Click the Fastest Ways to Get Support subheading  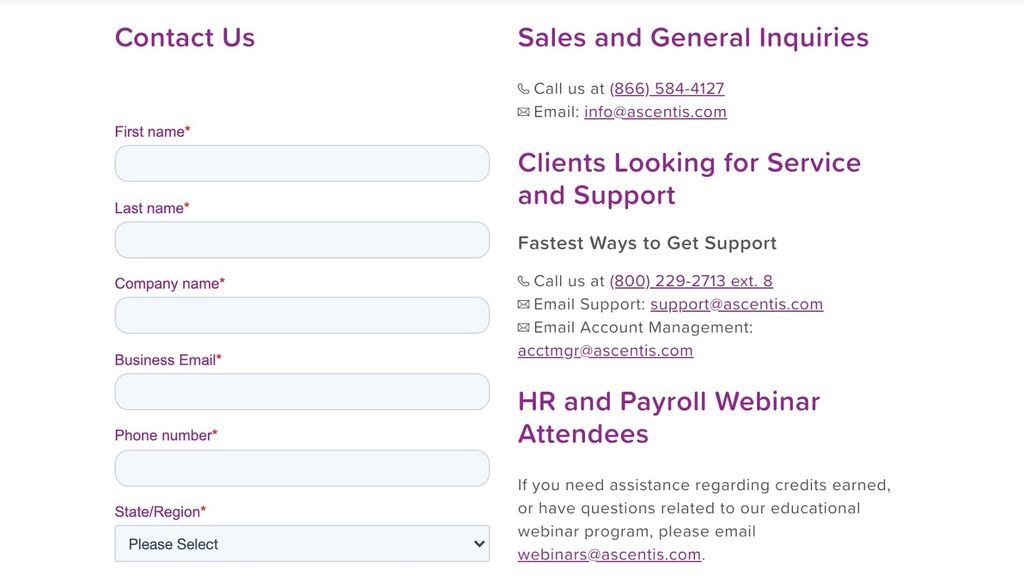click(x=647, y=243)
